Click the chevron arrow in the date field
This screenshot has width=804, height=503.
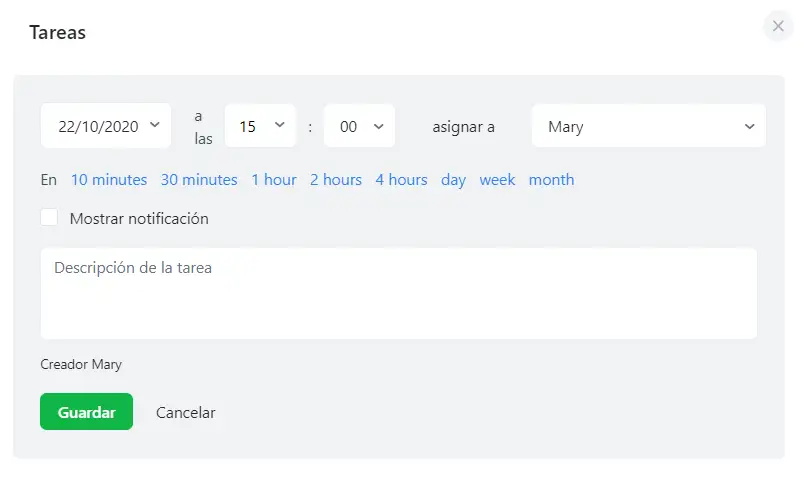154,125
